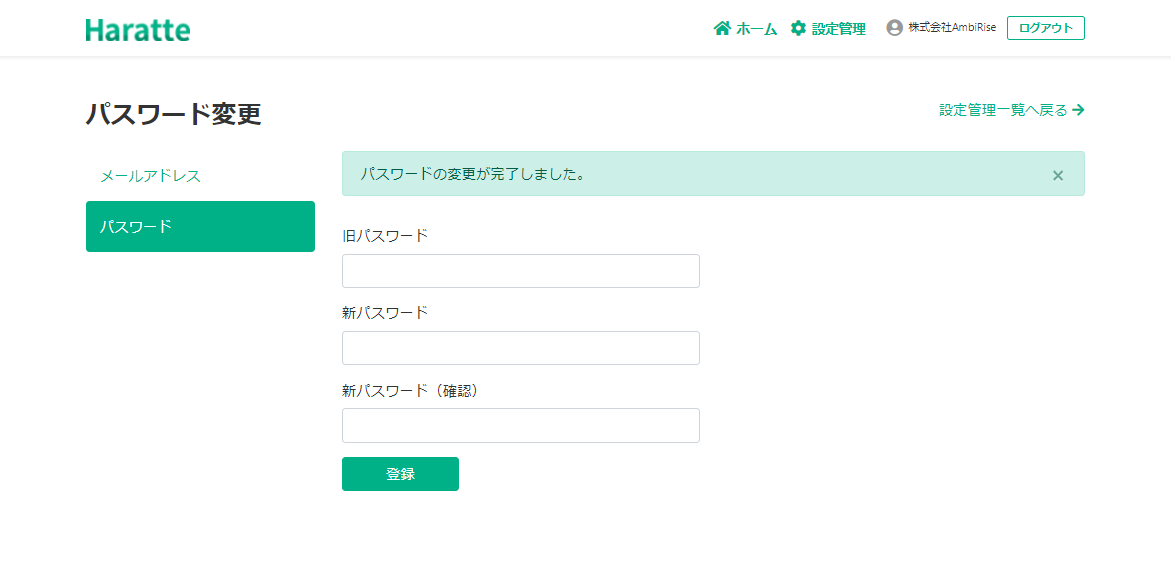Go to the ホーム text link

756,29
